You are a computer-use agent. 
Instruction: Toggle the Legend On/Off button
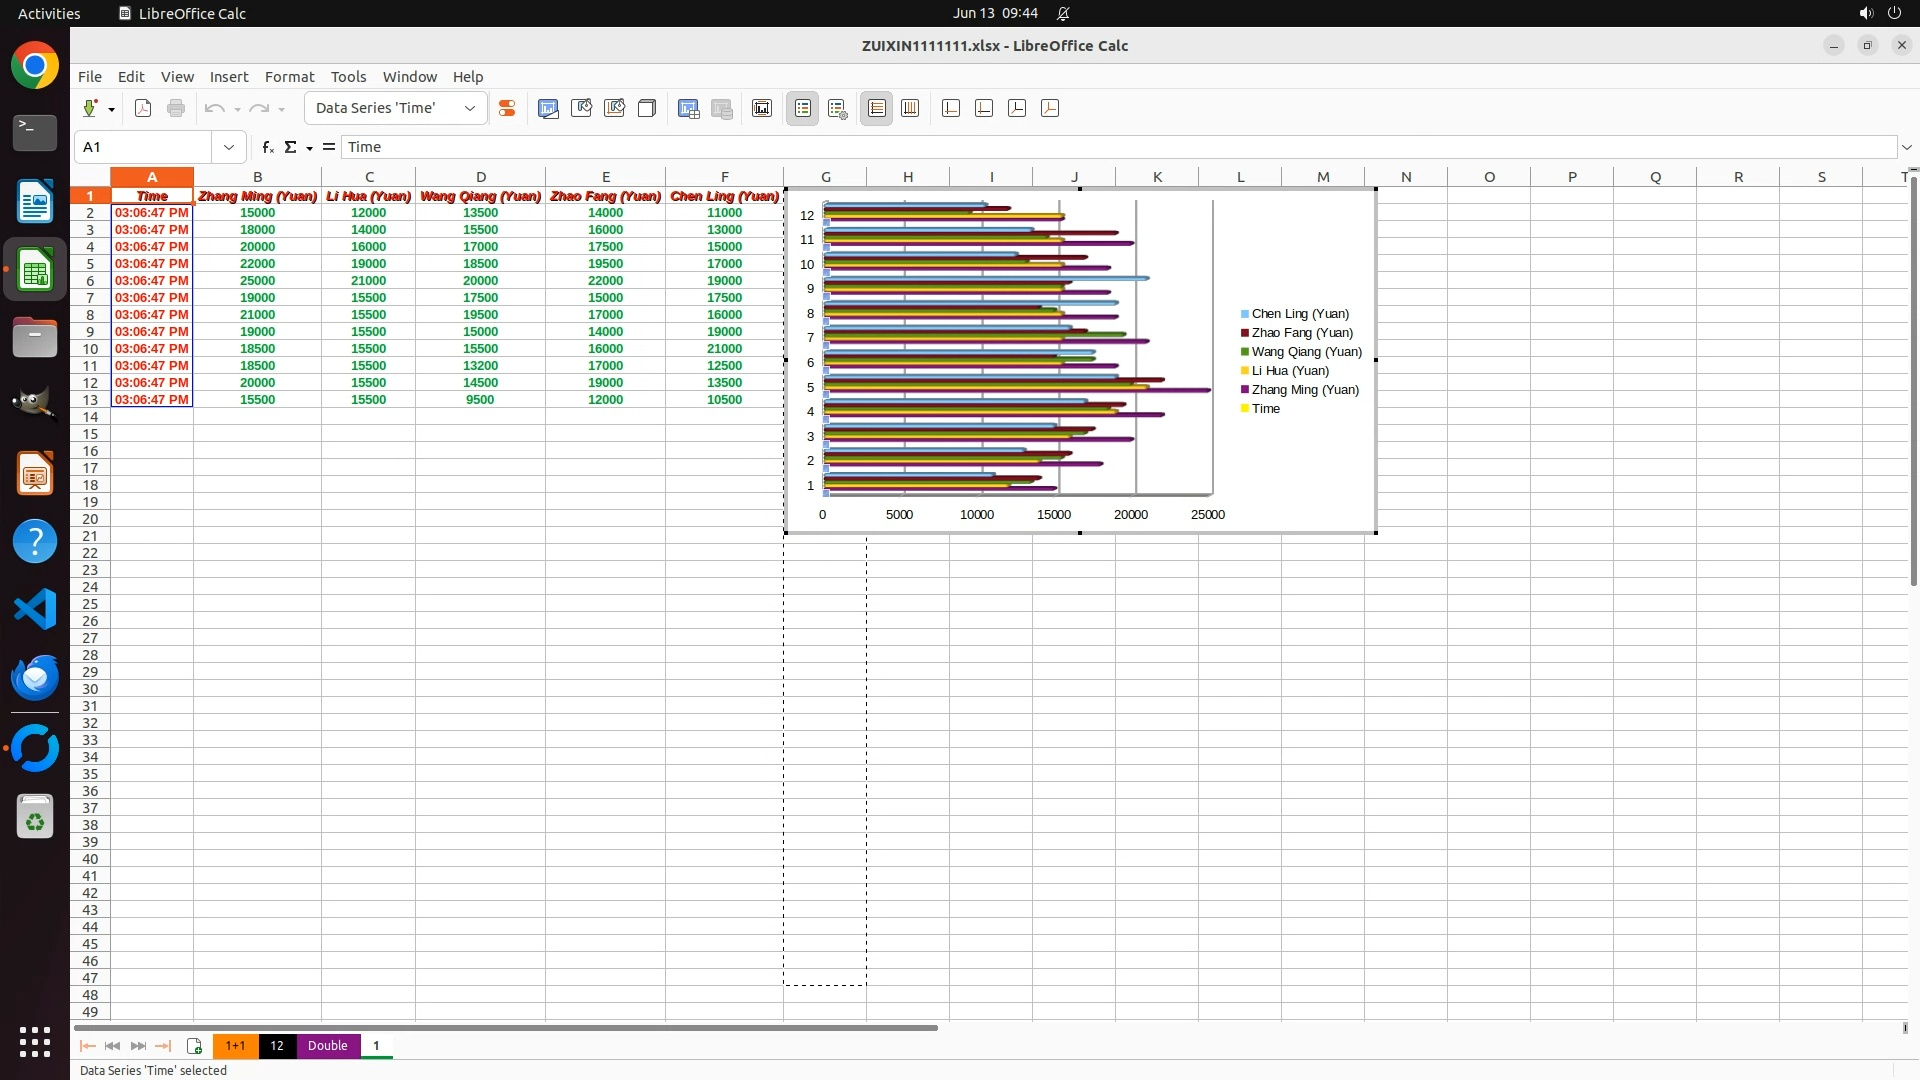[803, 108]
